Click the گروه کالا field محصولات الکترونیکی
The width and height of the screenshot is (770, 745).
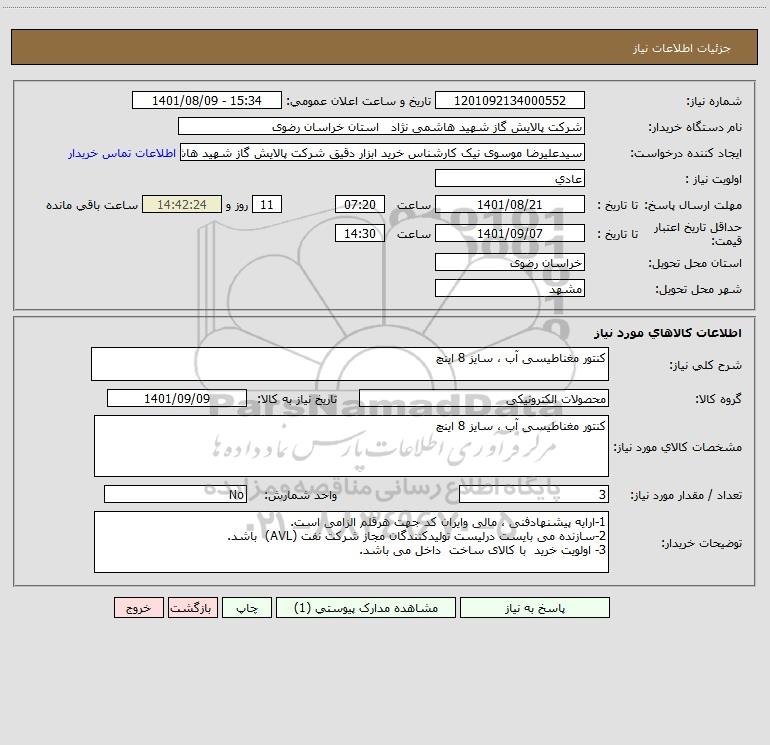[484, 398]
